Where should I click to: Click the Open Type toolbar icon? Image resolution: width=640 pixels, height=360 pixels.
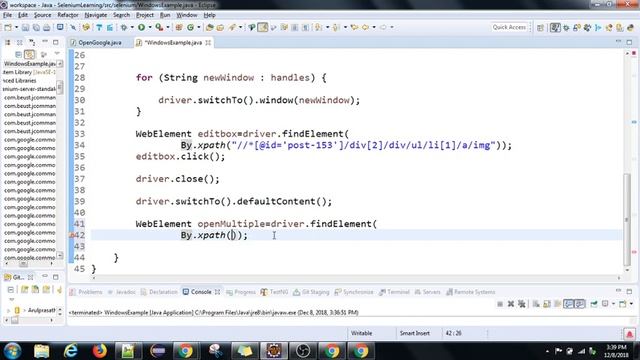point(209,27)
